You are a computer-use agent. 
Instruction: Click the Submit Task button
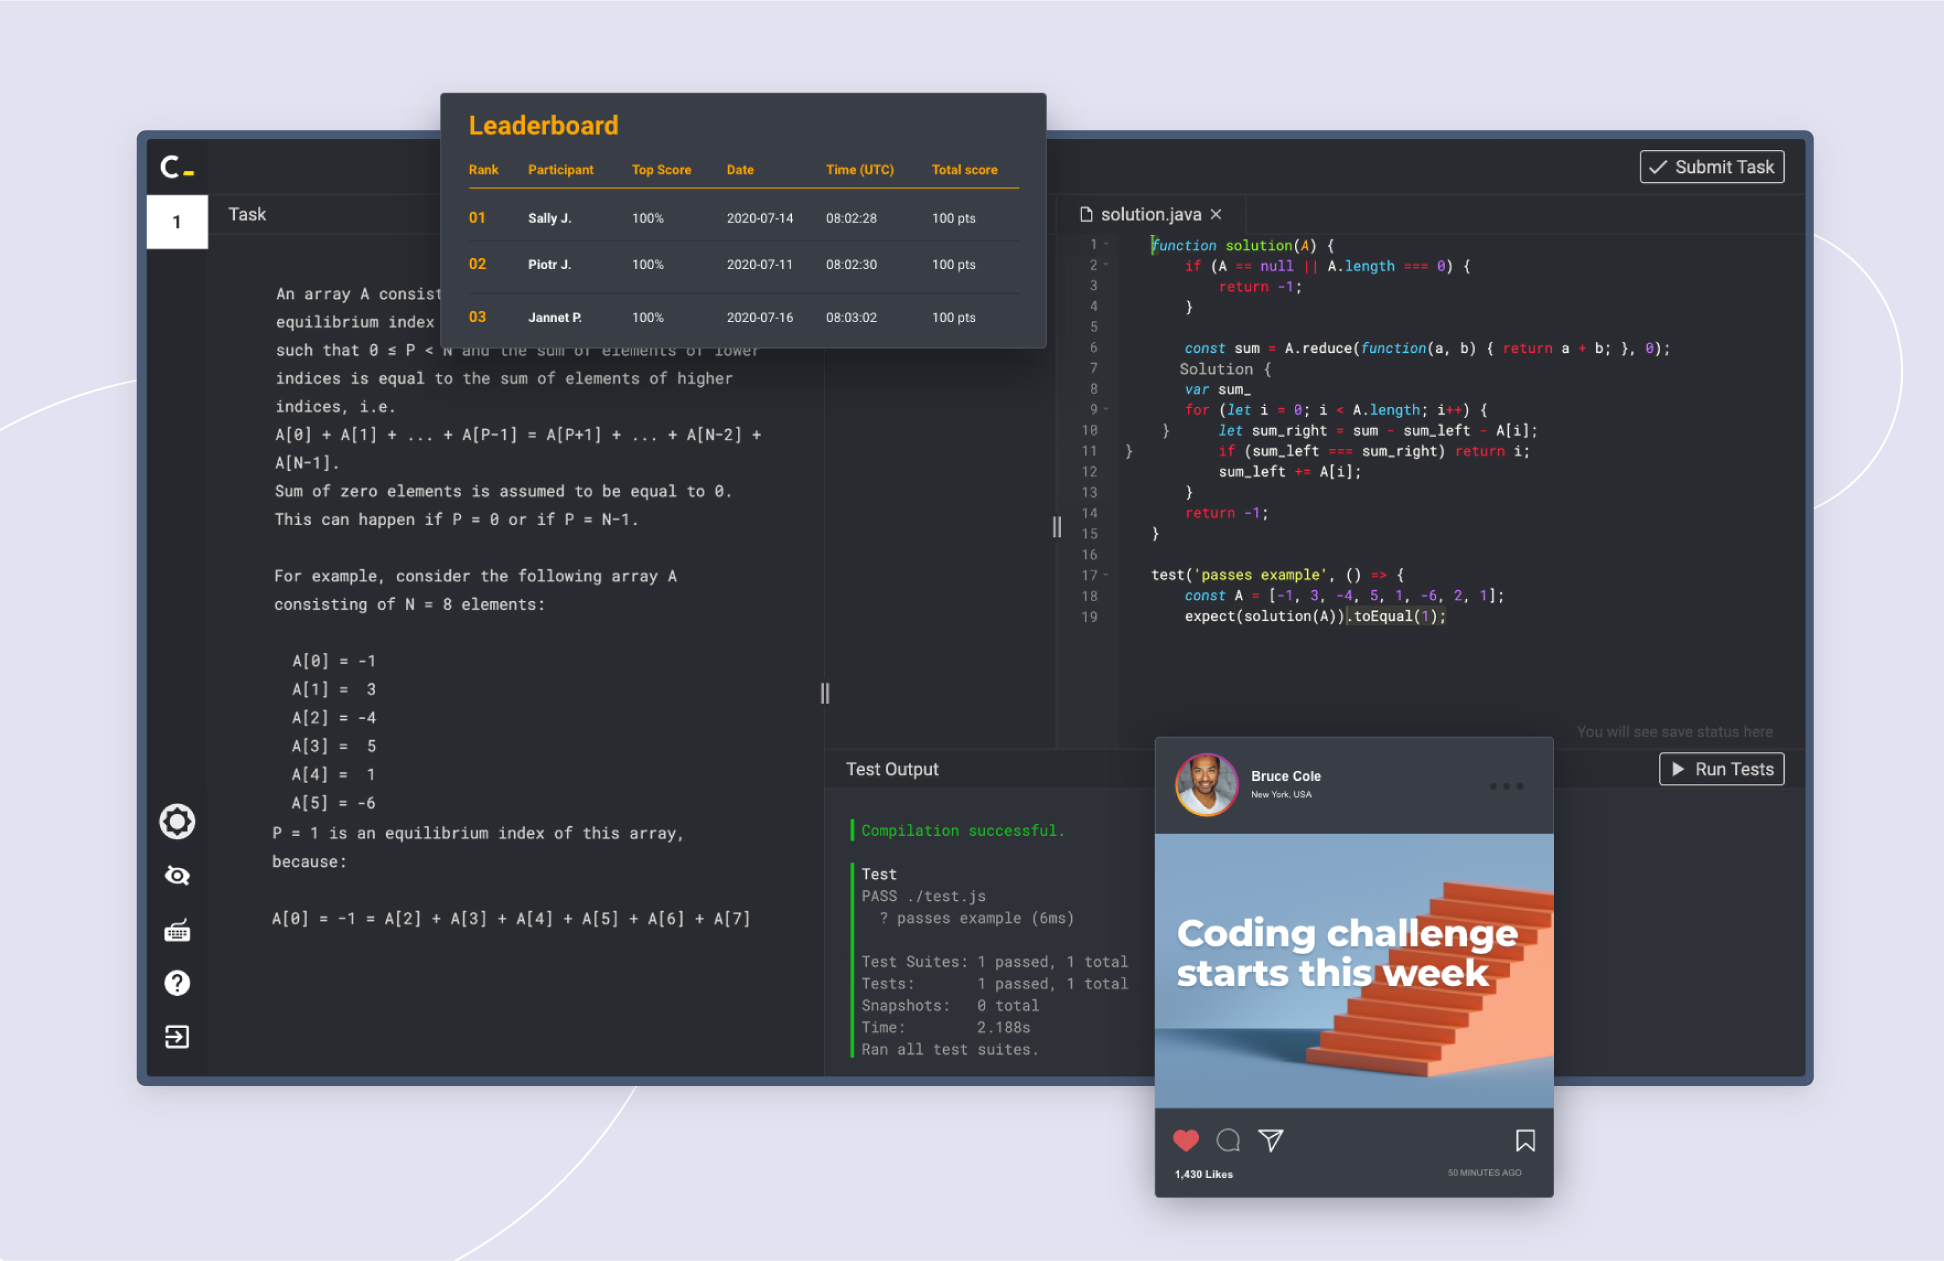(x=1711, y=167)
